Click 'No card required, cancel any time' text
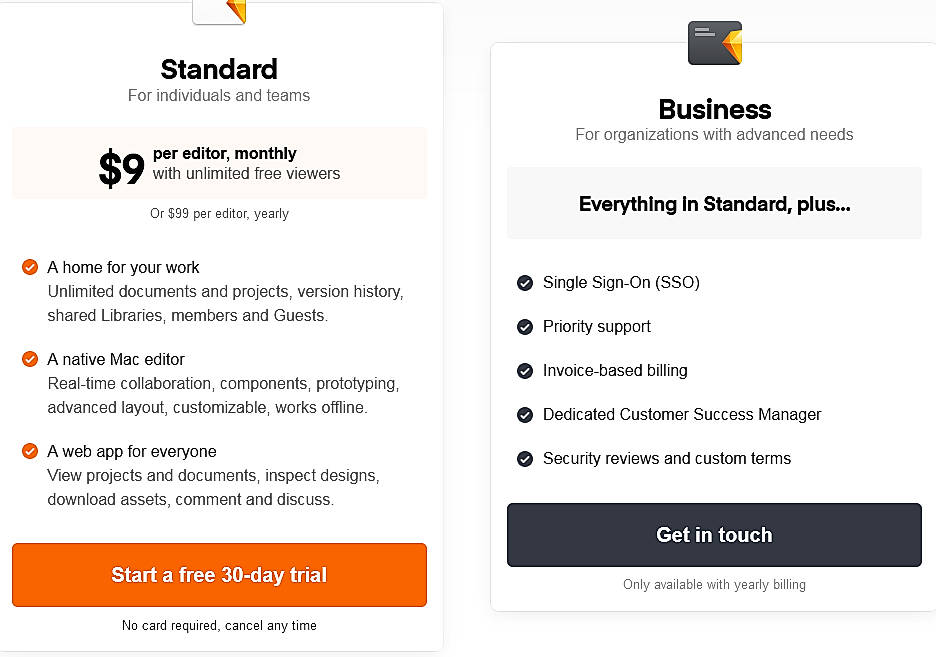936x657 pixels. (219, 625)
